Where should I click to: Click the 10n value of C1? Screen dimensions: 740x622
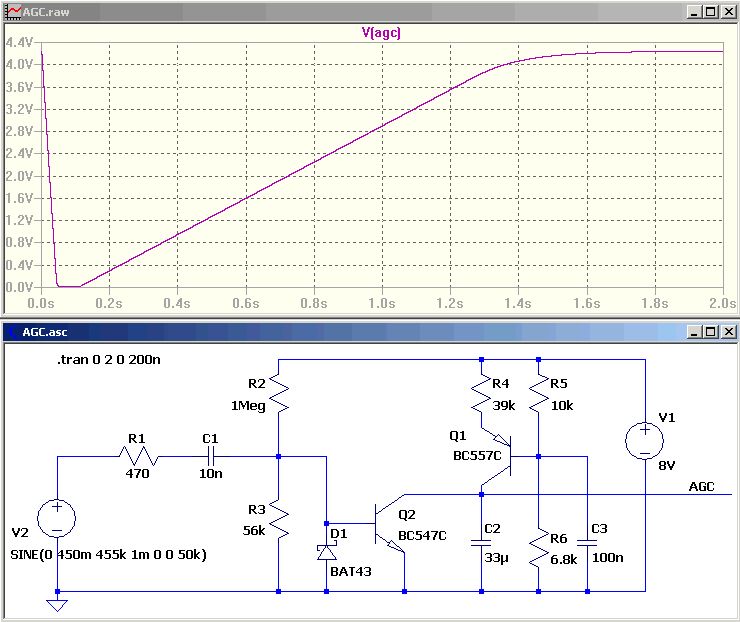coord(210,473)
